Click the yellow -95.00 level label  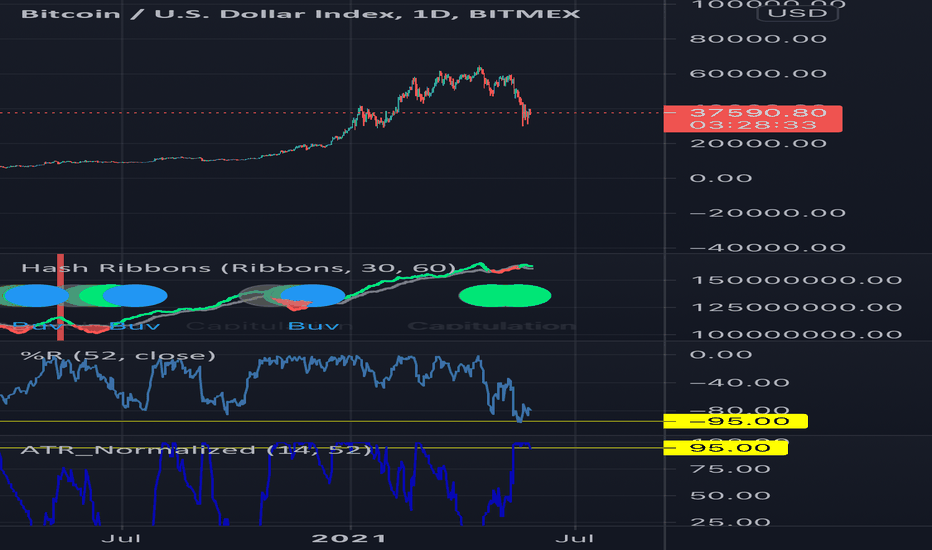click(735, 422)
